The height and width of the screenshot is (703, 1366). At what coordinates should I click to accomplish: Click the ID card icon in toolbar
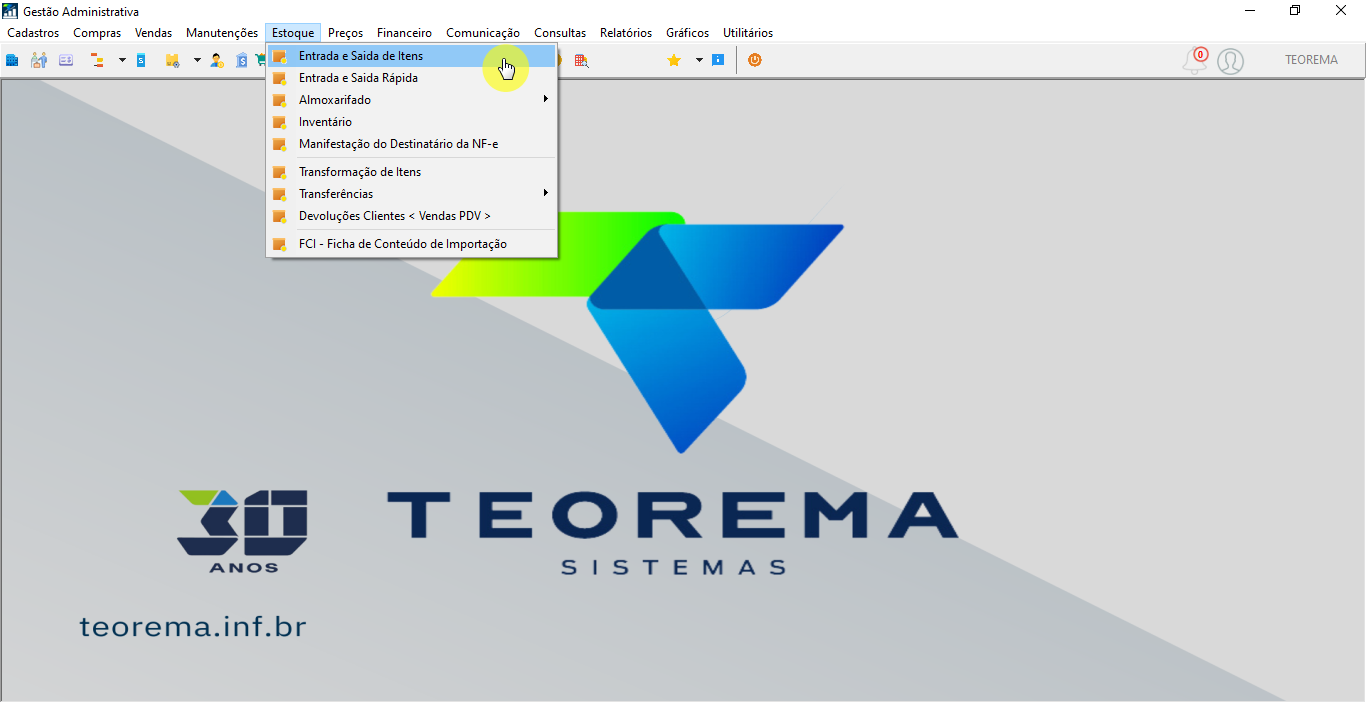point(66,60)
